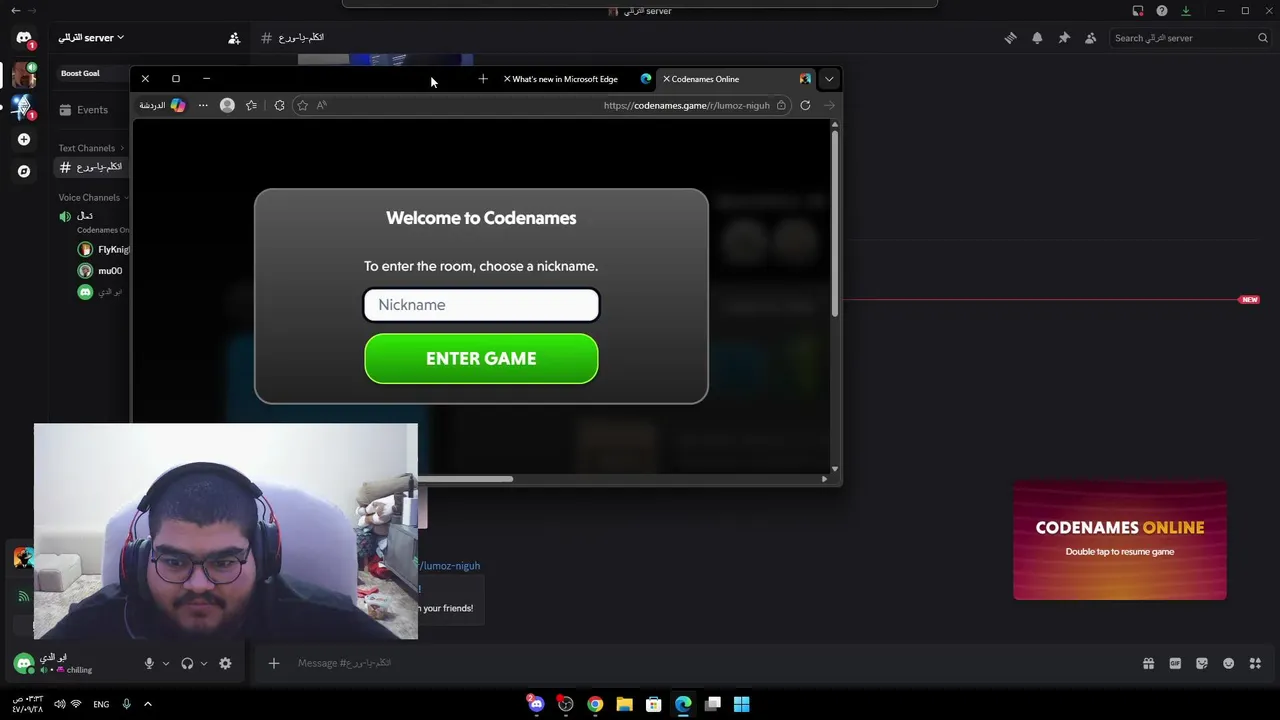Open the Threads icon in the channel header
Image resolution: width=1280 pixels, height=720 pixels.
click(1010, 38)
